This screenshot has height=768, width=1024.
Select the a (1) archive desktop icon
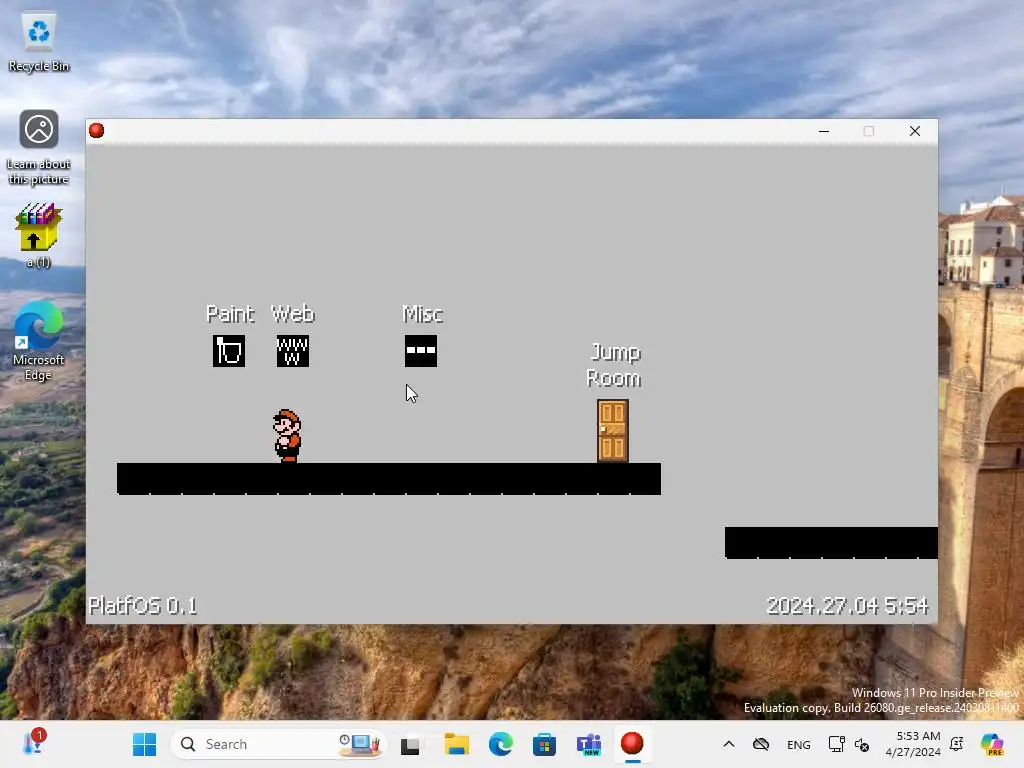[x=39, y=236]
